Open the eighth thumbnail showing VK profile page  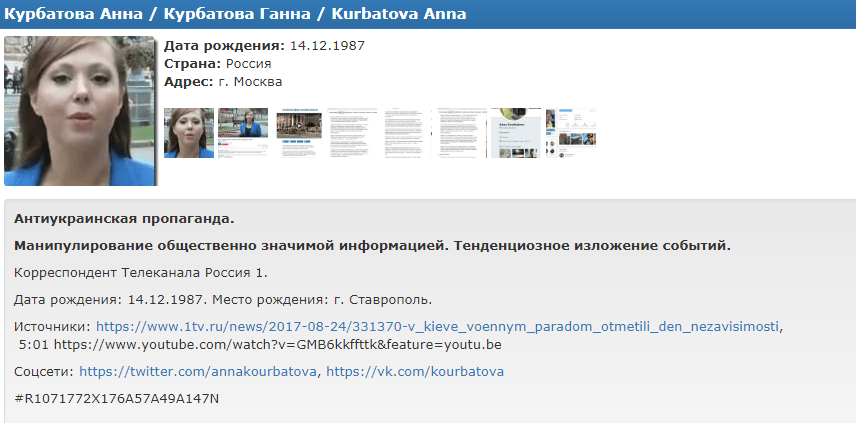click(570, 131)
